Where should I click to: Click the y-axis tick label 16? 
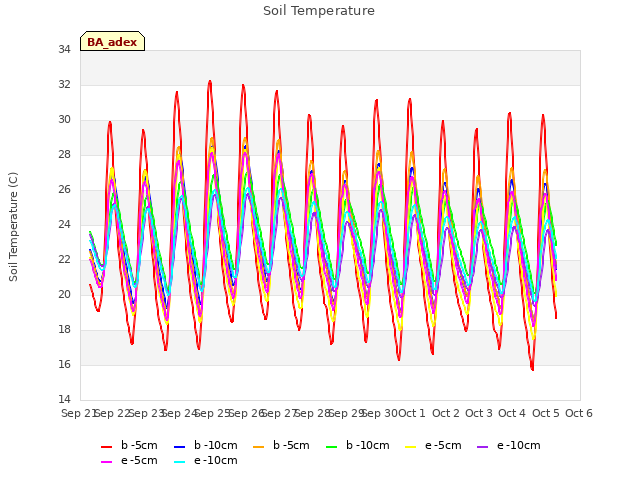64,364
